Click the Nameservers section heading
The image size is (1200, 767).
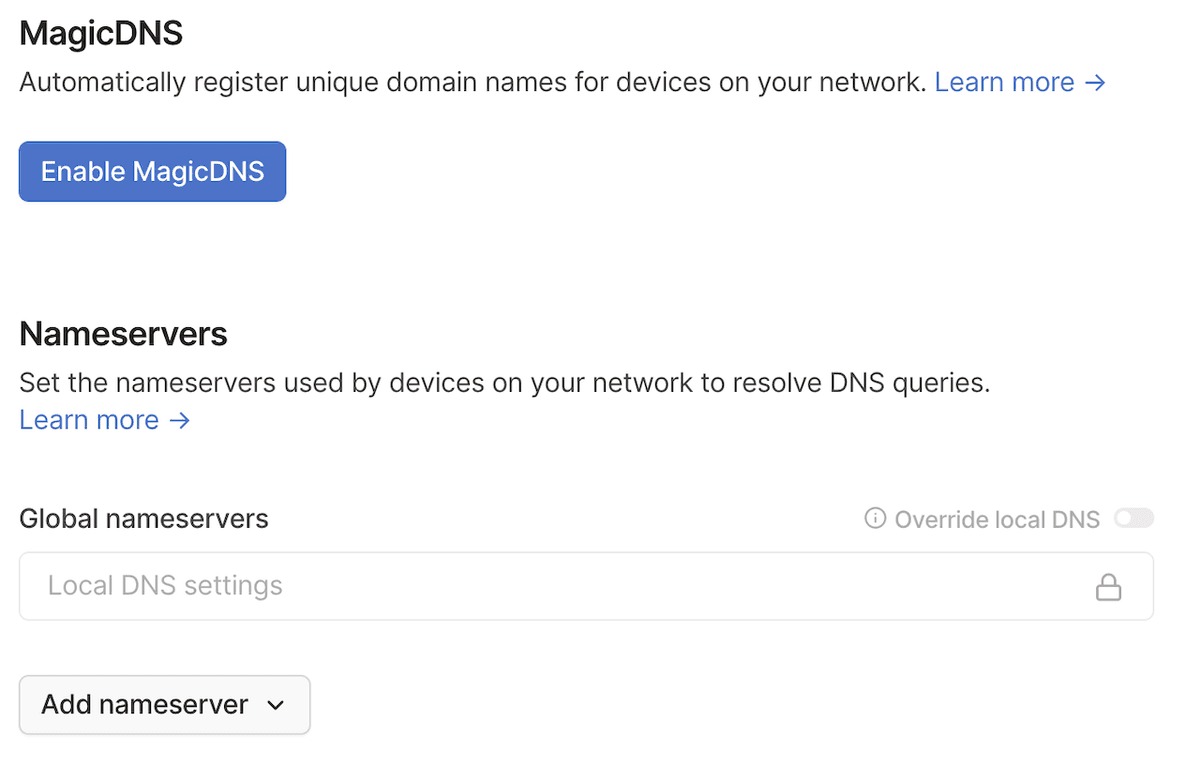(x=122, y=333)
